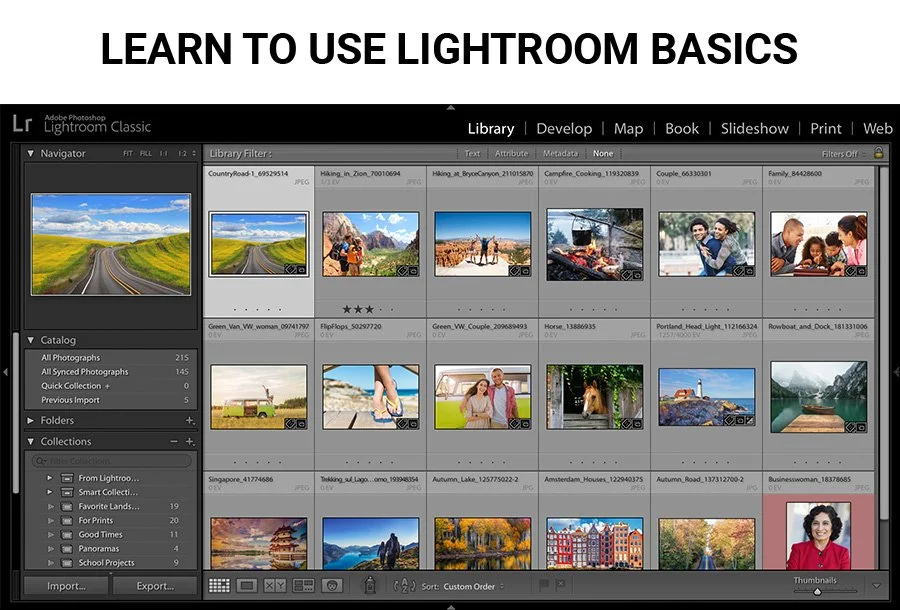Open Slideshow module
This screenshot has width=900, height=610.
point(754,129)
